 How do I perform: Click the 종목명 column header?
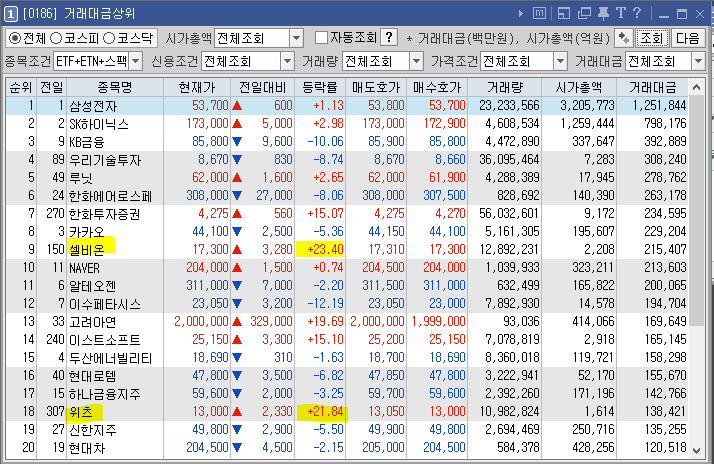pyautogui.click(x=115, y=87)
